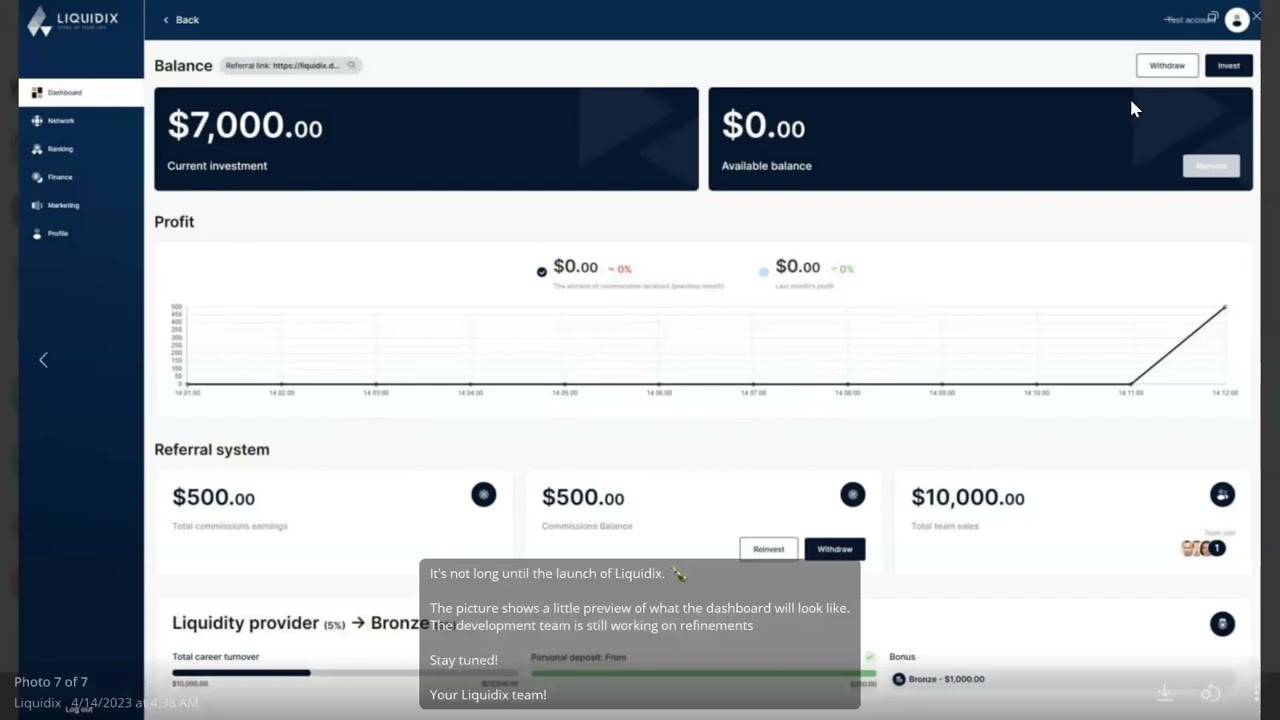
Task: Click Reinvest in Commissions Balance card
Action: 769,549
